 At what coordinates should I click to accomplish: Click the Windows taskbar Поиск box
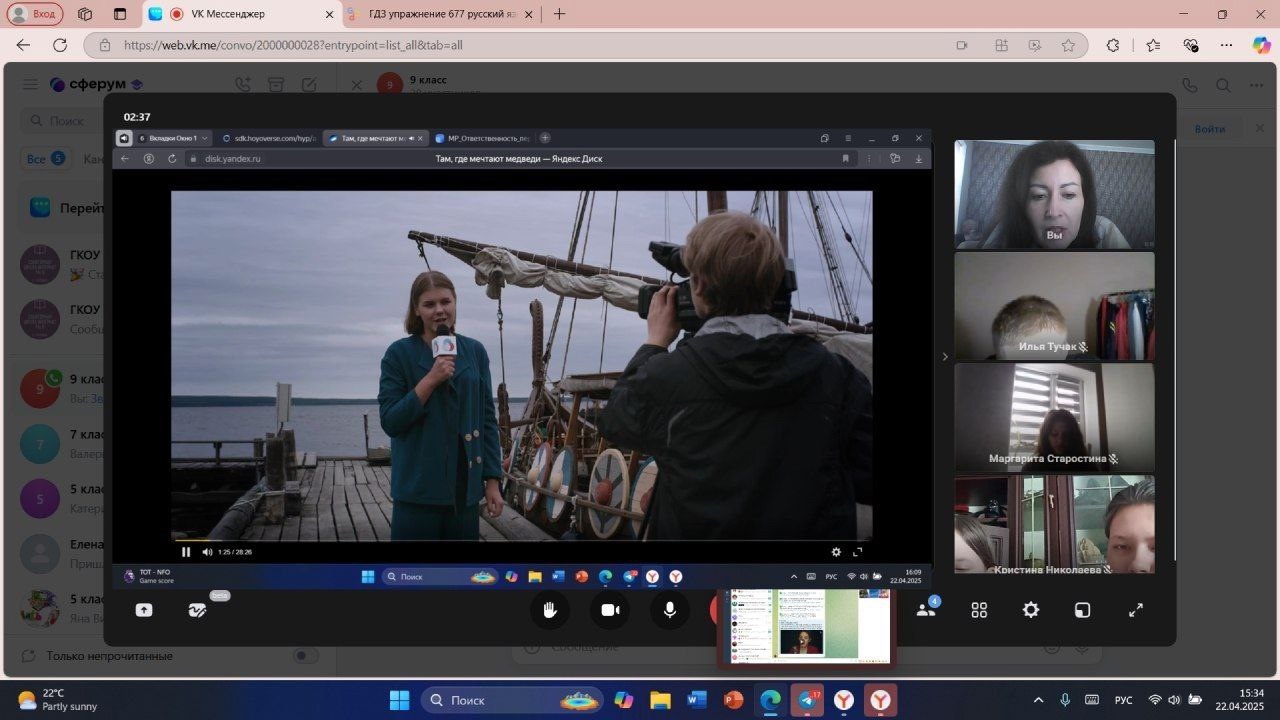click(511, 700)
